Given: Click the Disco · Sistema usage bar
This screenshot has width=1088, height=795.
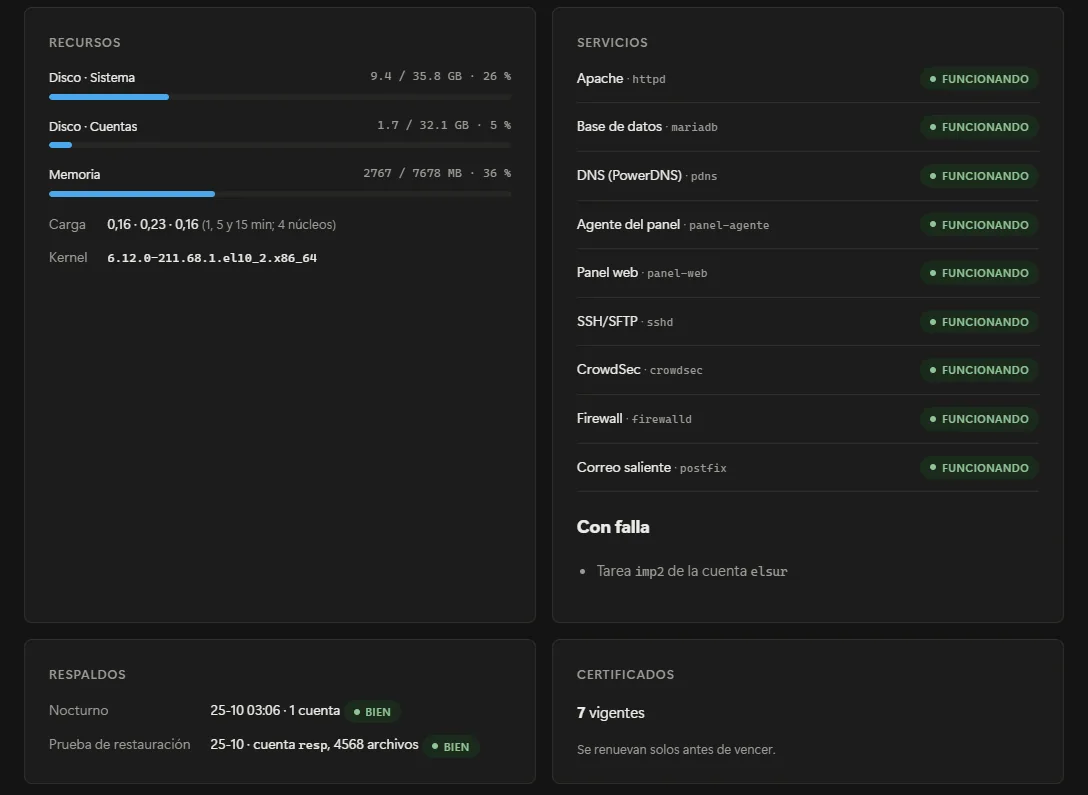Looking at the screenshot, I should click(280, 97).
